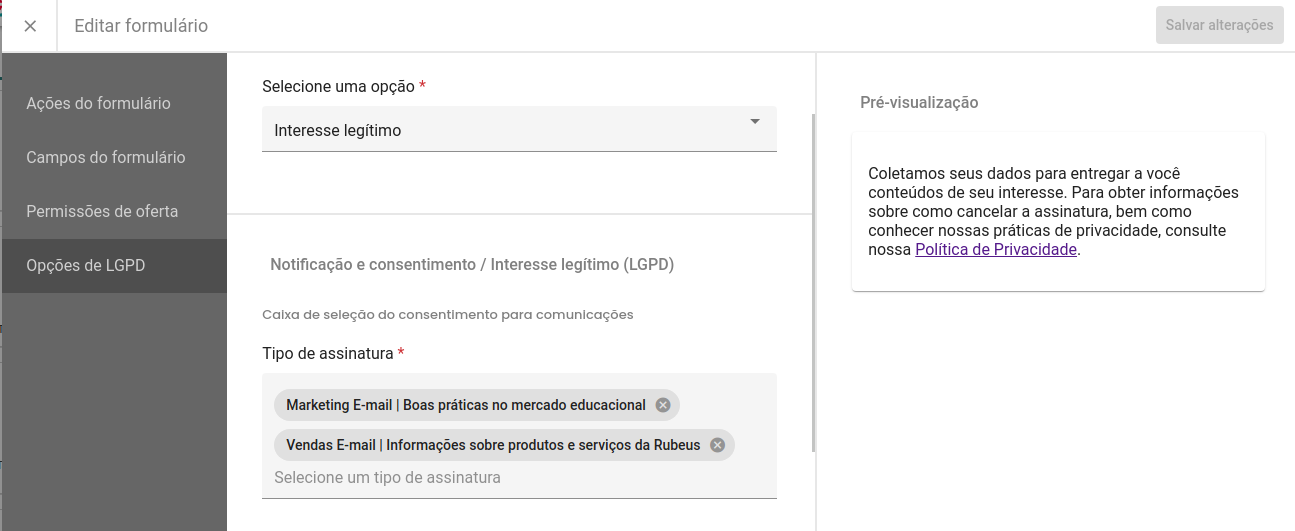Click the Caixa de seleção do consentimento text
Image resolution: width=1295 pixels, height=531 pixels.
[448, 314]
